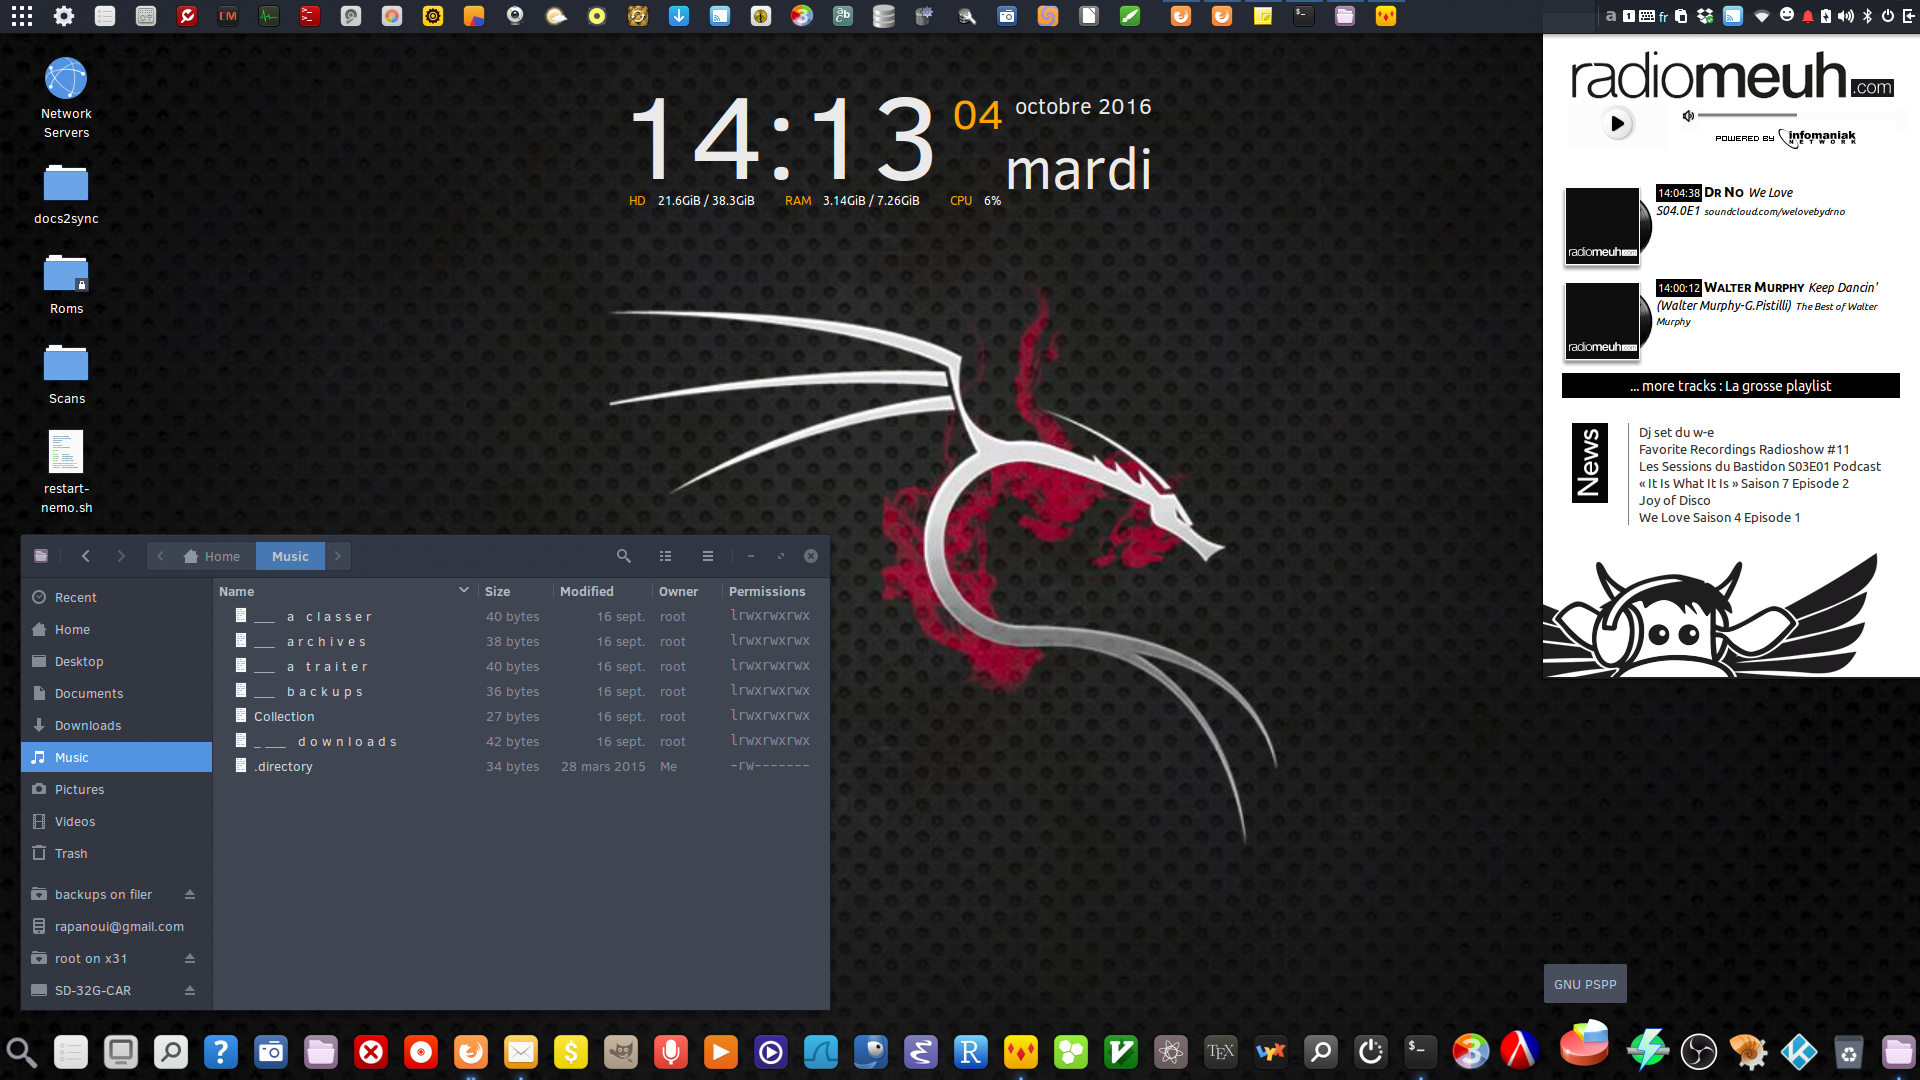Open file manager search

[x=624, y=556]
